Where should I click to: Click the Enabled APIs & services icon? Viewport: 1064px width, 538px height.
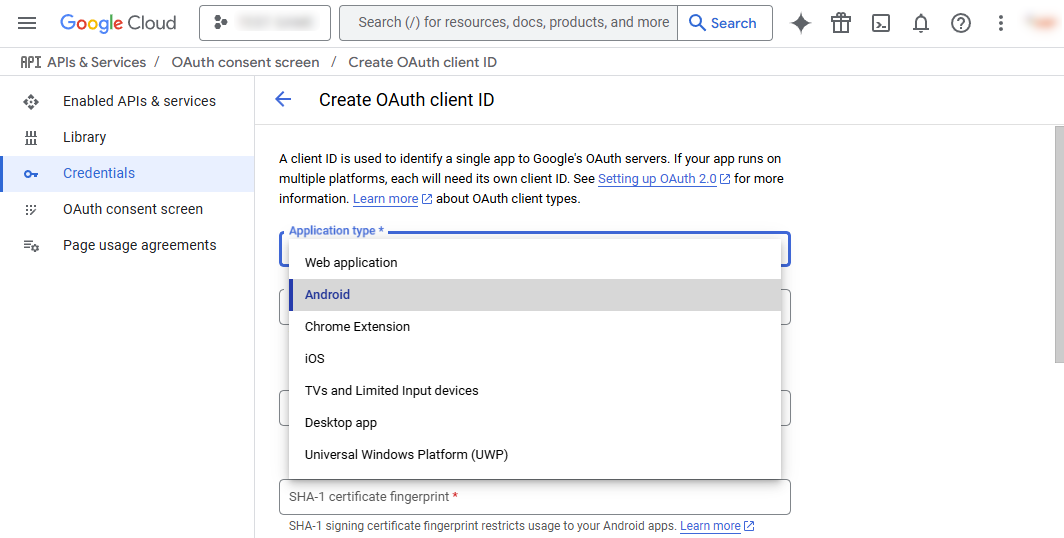click(x=31, y=102)
